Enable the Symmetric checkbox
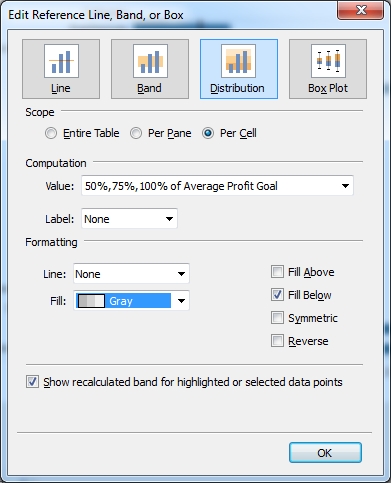Screen dimensions: 391x483 coord(277,318)
